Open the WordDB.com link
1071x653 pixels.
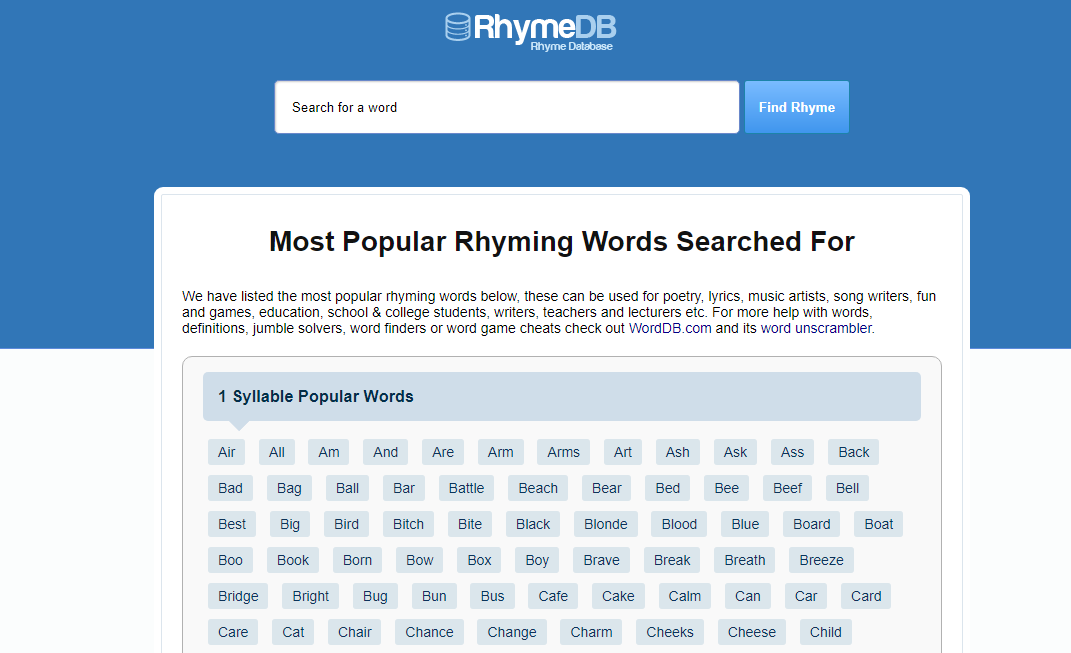tap(670, 329)
